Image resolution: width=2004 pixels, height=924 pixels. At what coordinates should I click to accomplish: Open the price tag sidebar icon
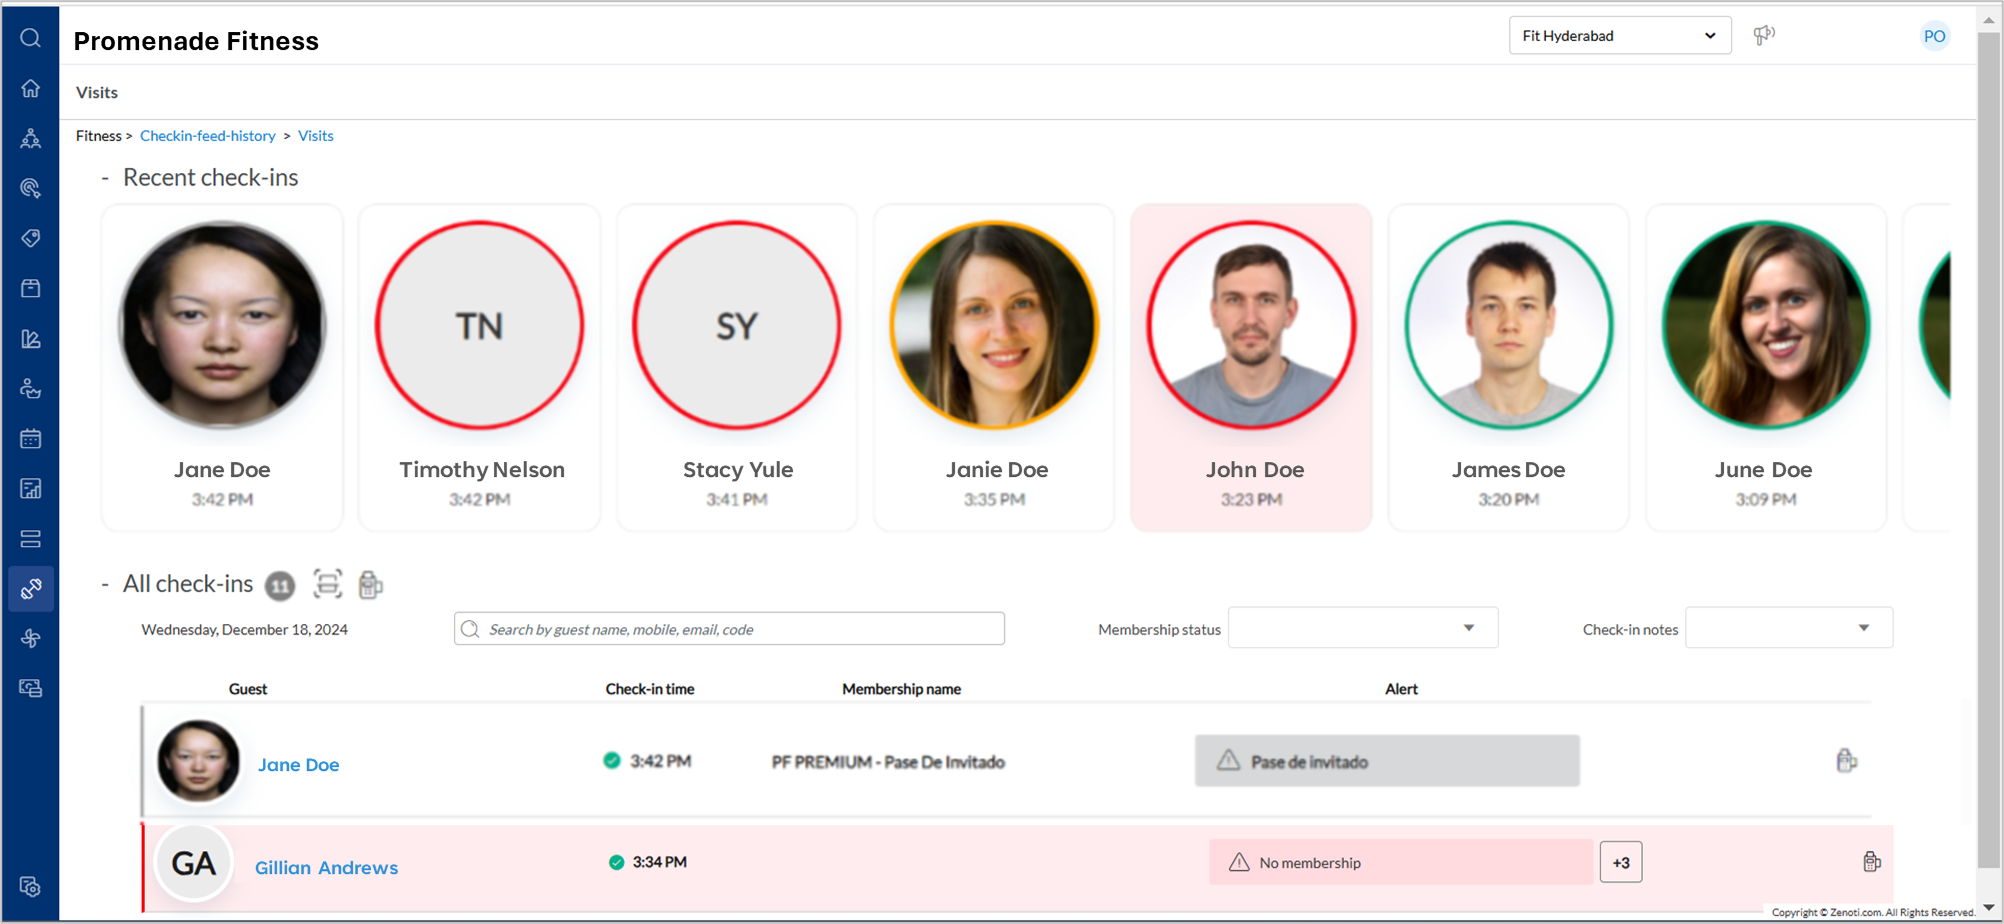point(31,238)
